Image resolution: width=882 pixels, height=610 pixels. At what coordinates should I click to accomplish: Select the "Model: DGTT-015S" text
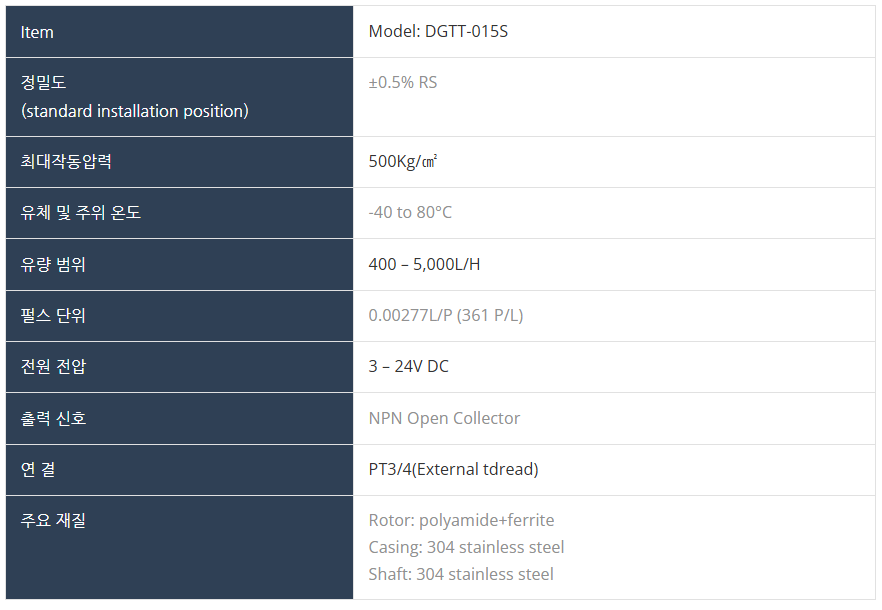click(438, 32)
